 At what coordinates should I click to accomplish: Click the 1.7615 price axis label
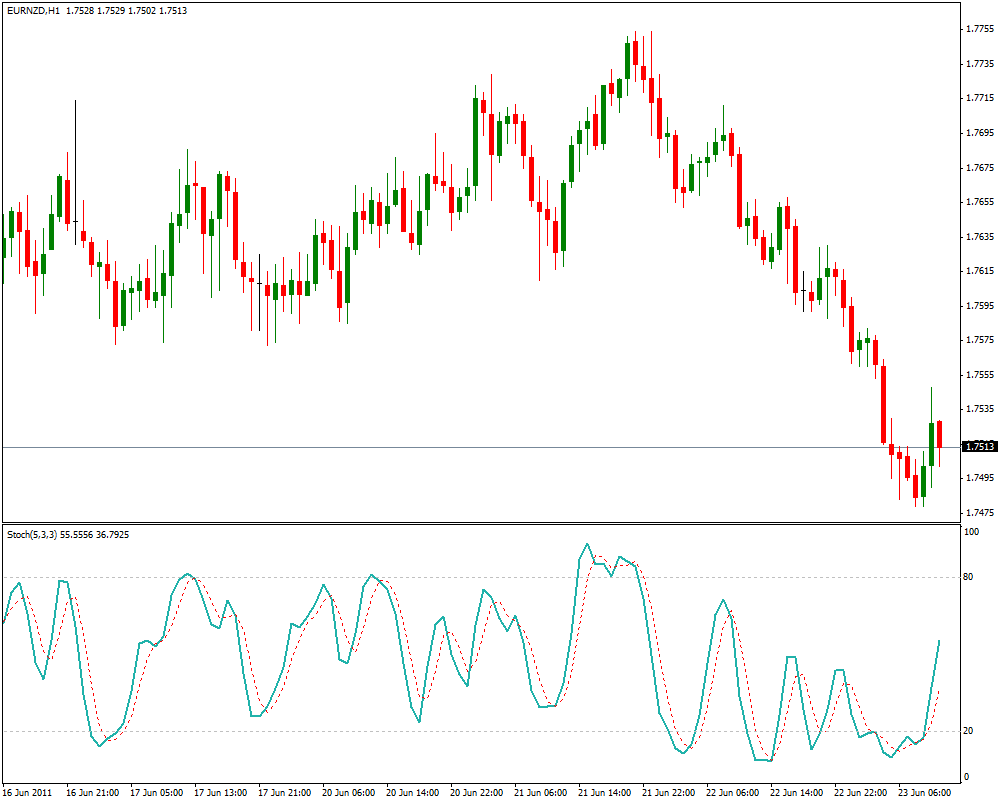(x=980, y=271)
